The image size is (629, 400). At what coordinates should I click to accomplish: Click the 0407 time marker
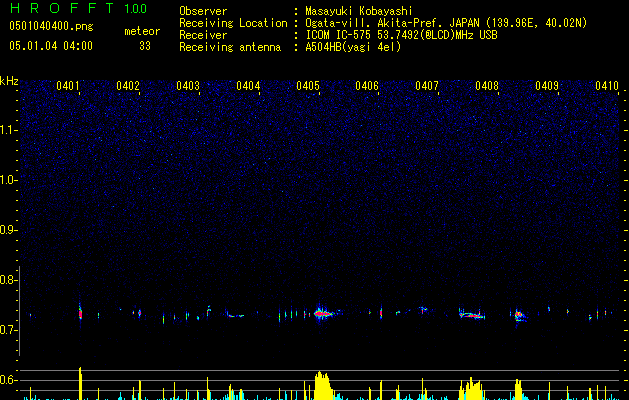coord(427,86)
